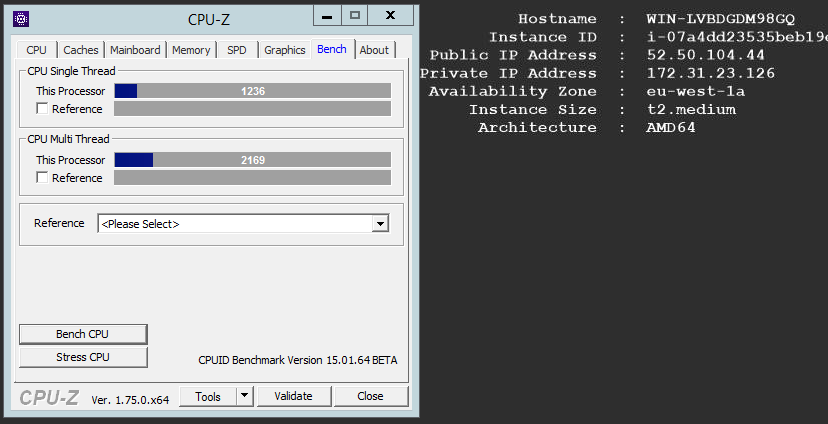Open the SPD tab

[x=237, y=50]
